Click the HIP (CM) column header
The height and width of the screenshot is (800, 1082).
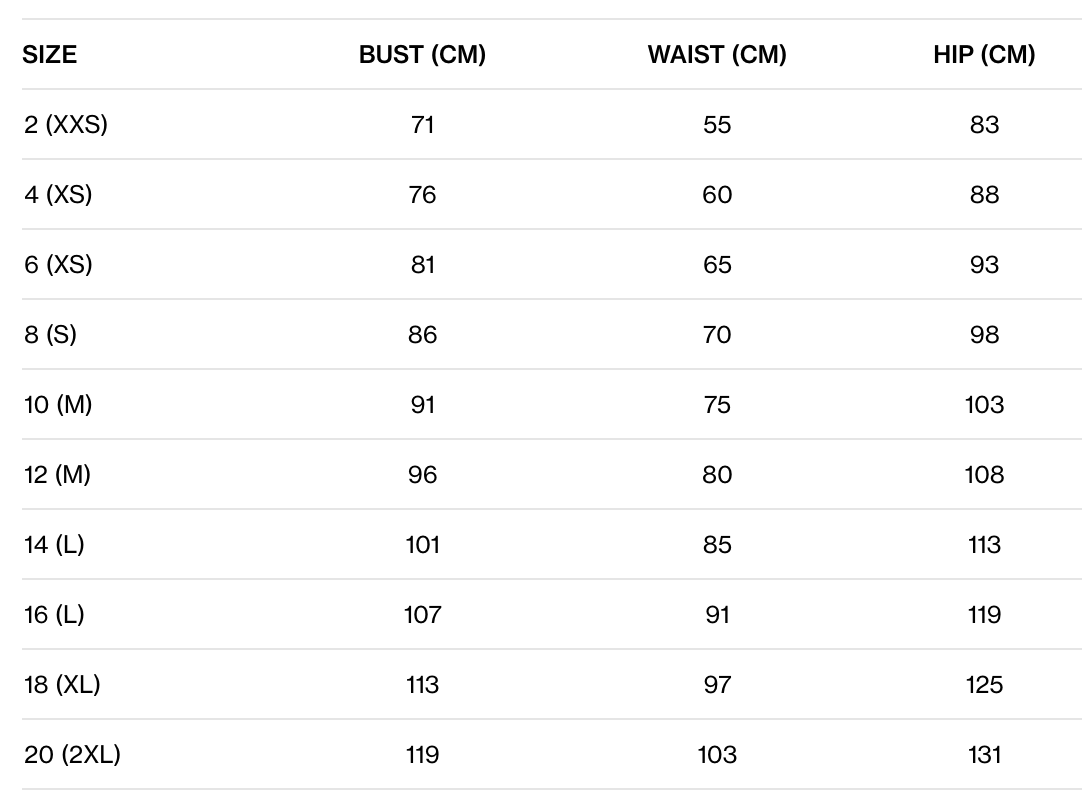tap(984, 55)
